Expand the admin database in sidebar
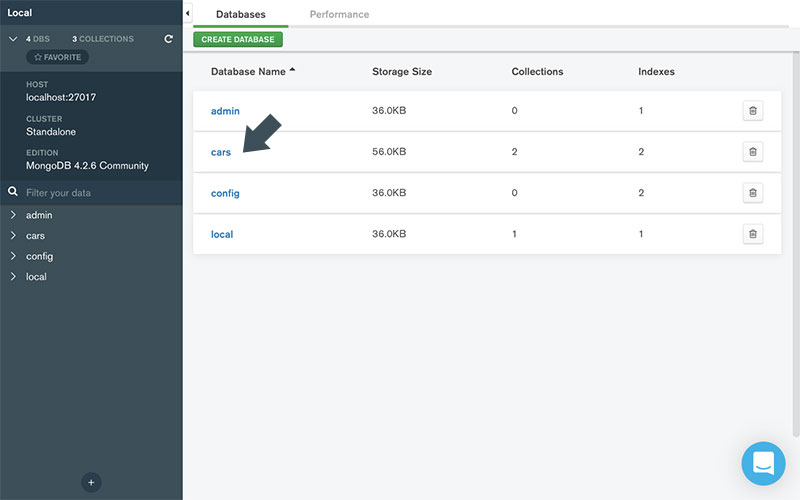 coord(13,215)
